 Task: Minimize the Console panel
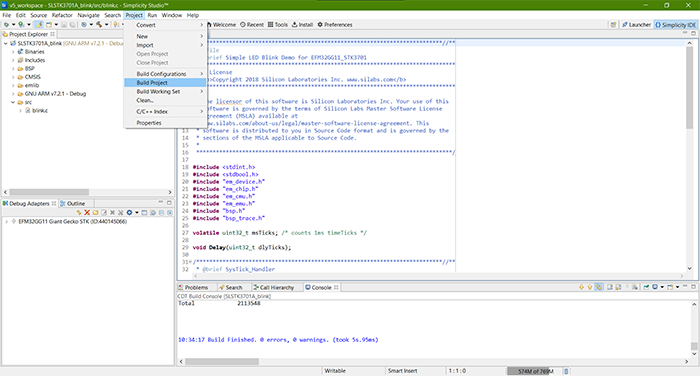tap(685, 286)
